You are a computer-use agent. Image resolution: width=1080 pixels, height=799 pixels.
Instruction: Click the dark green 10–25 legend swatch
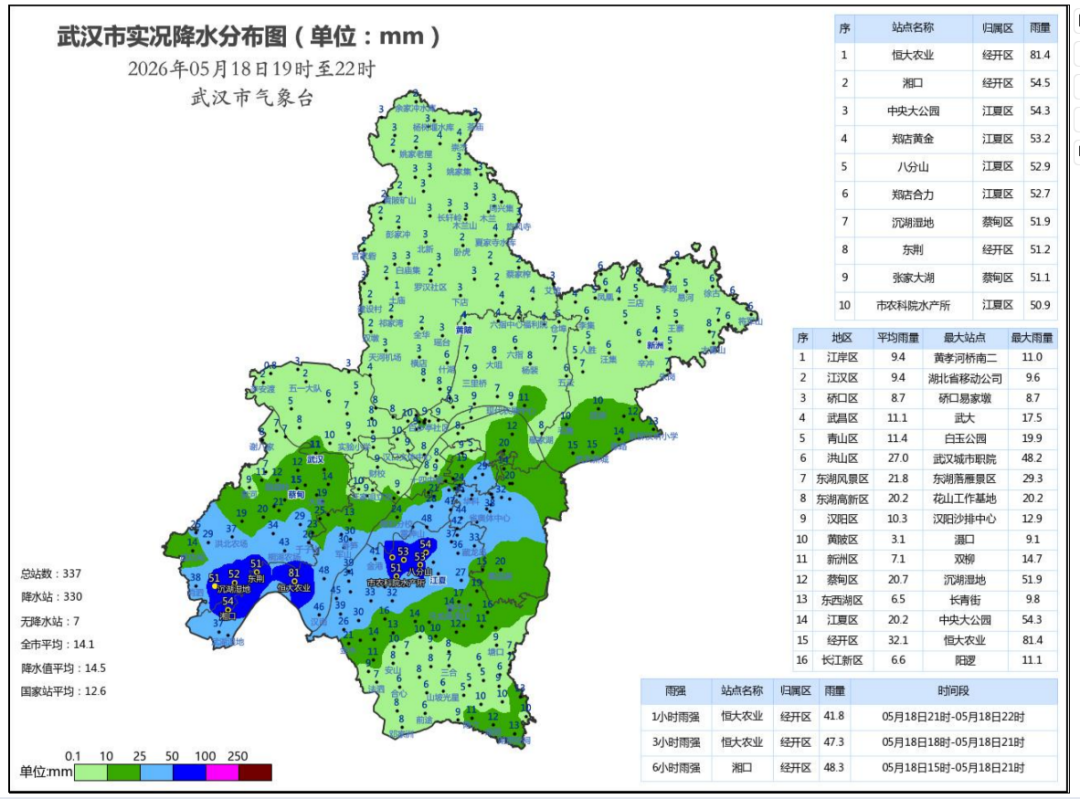click(123, 772)
